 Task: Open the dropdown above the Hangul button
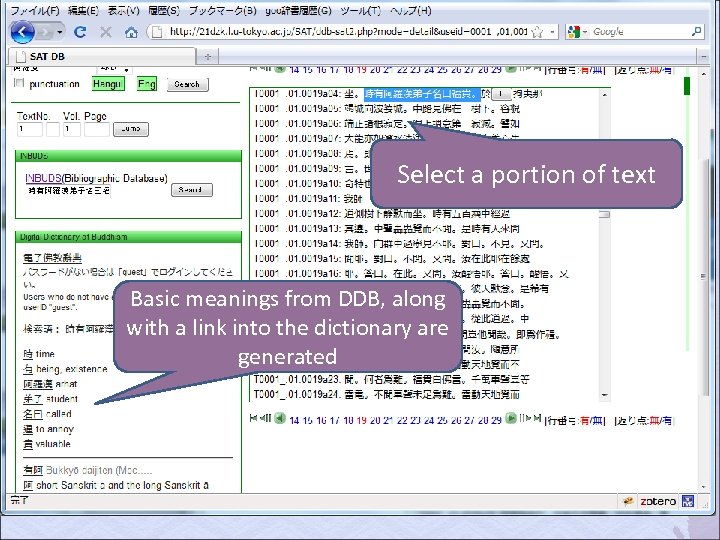(x=114, y=68)
